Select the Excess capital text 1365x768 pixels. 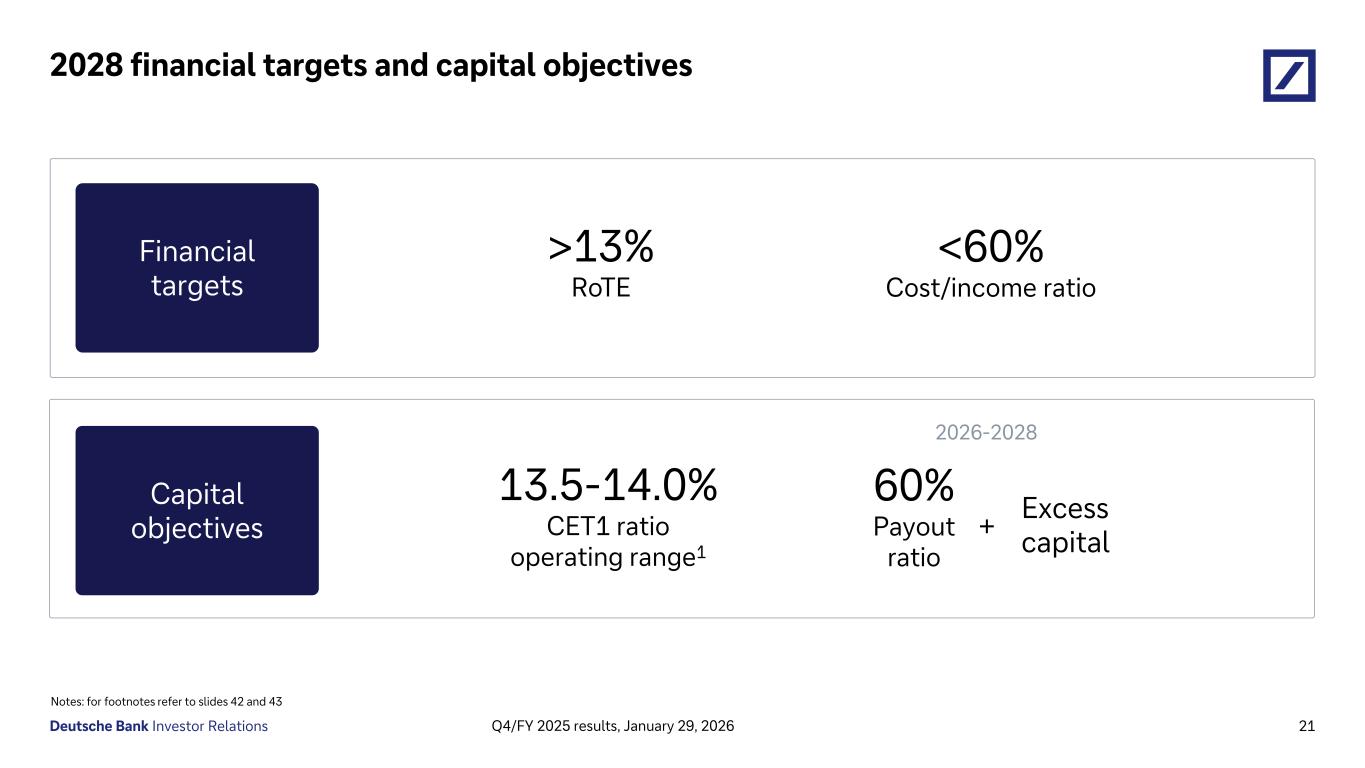1065,525
